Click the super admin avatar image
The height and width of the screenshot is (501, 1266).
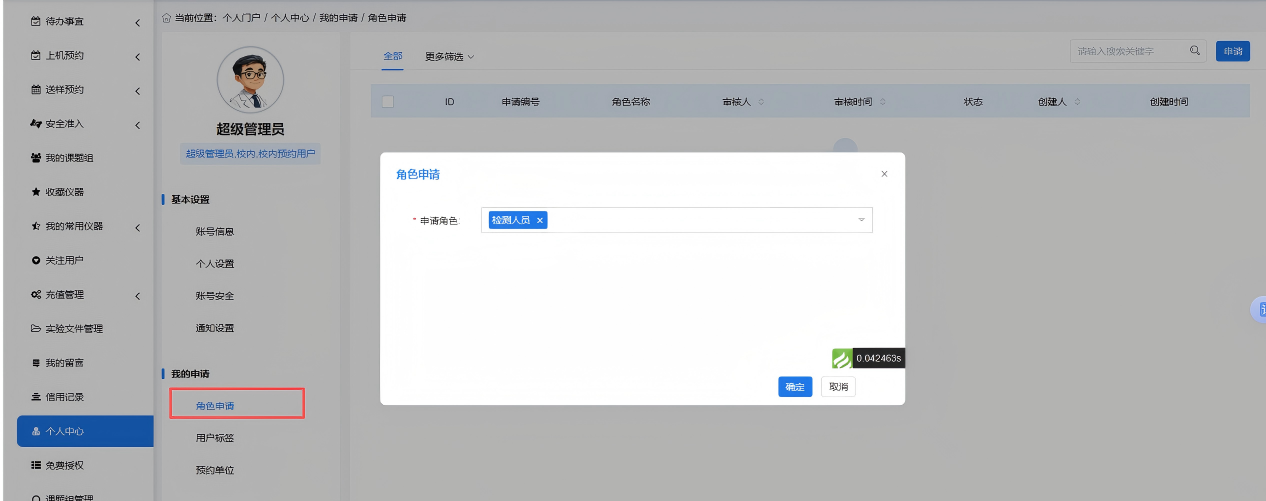pos(250,80)
